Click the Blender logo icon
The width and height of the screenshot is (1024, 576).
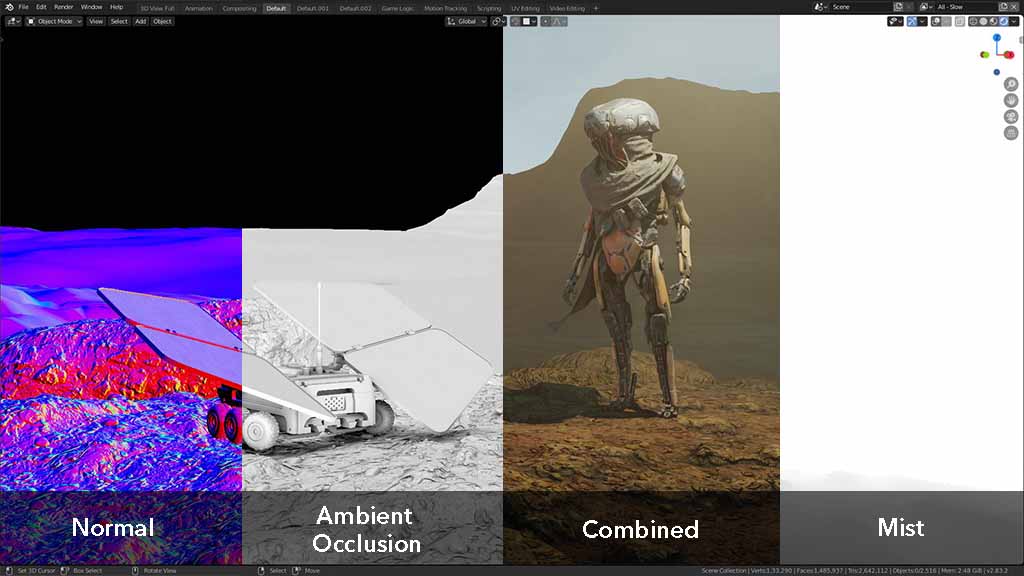9,7
